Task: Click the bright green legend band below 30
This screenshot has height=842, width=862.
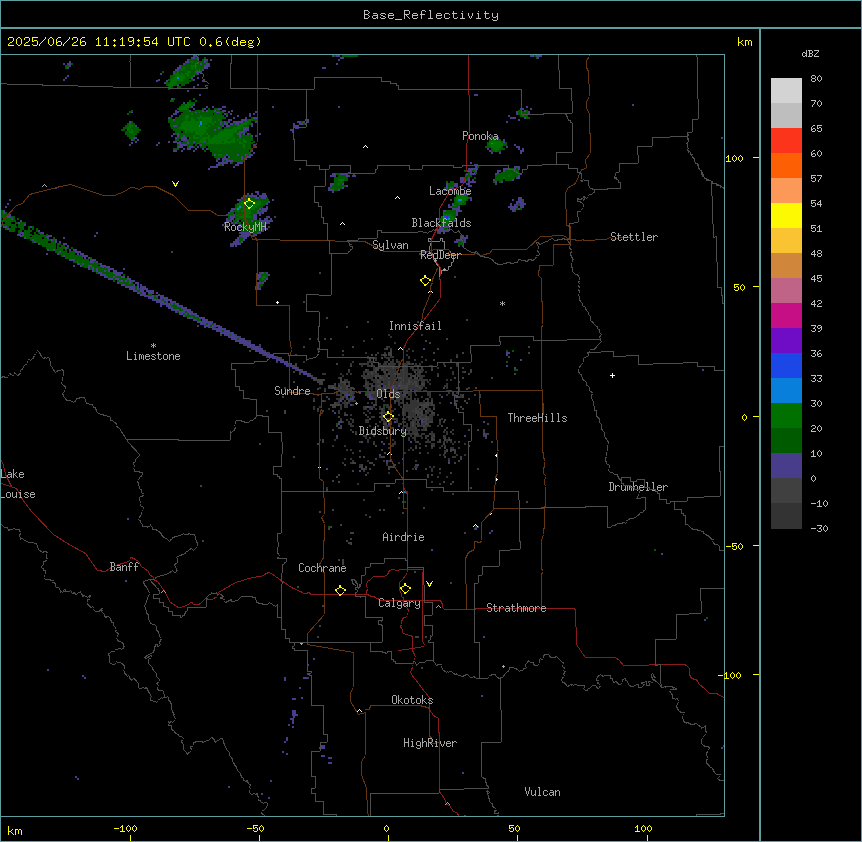Action: 786,416
